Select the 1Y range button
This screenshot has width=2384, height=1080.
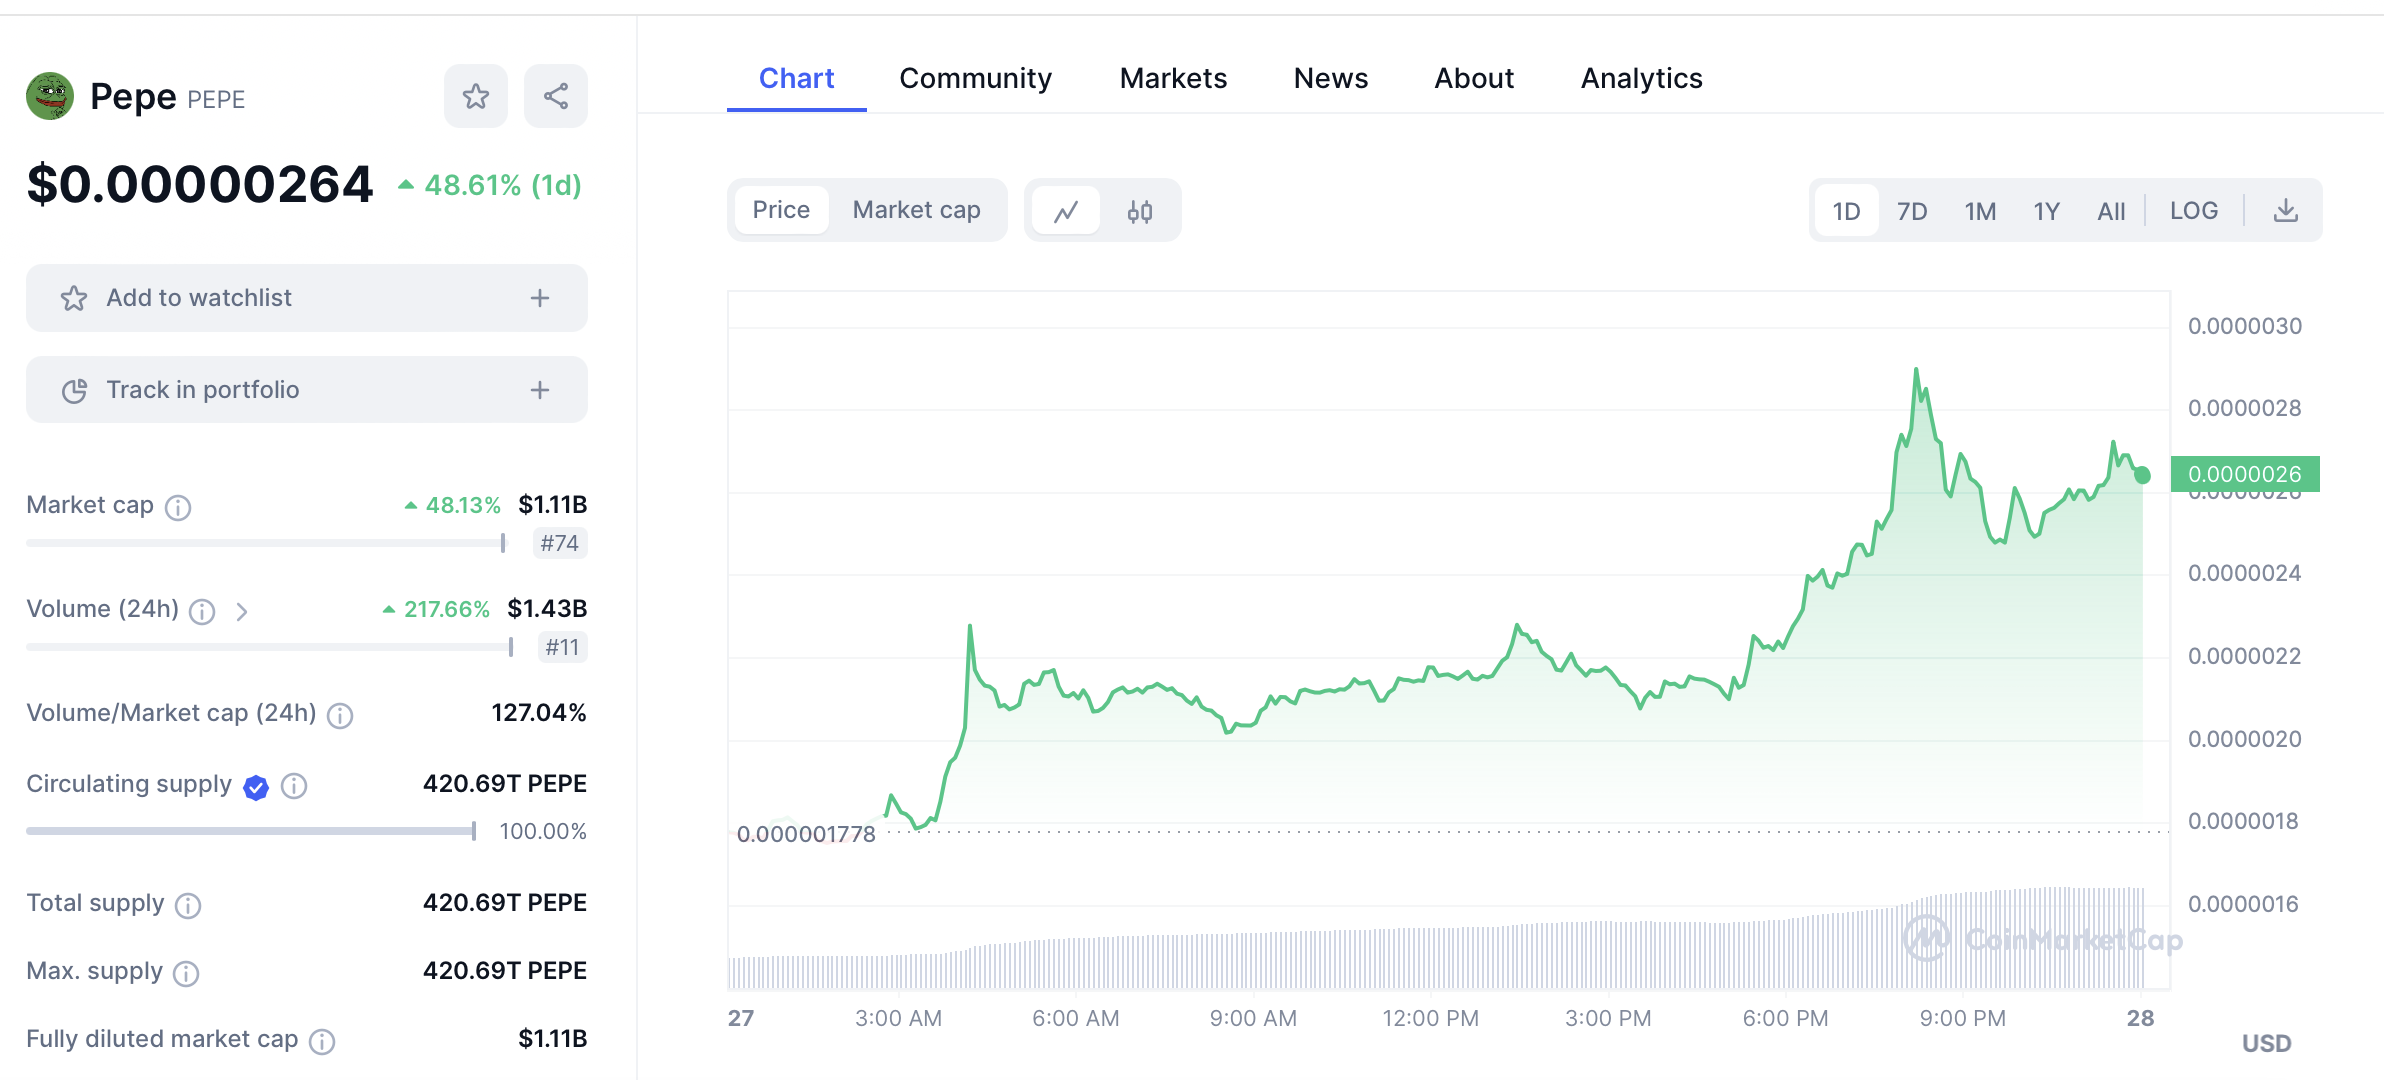click(2046, 211)
